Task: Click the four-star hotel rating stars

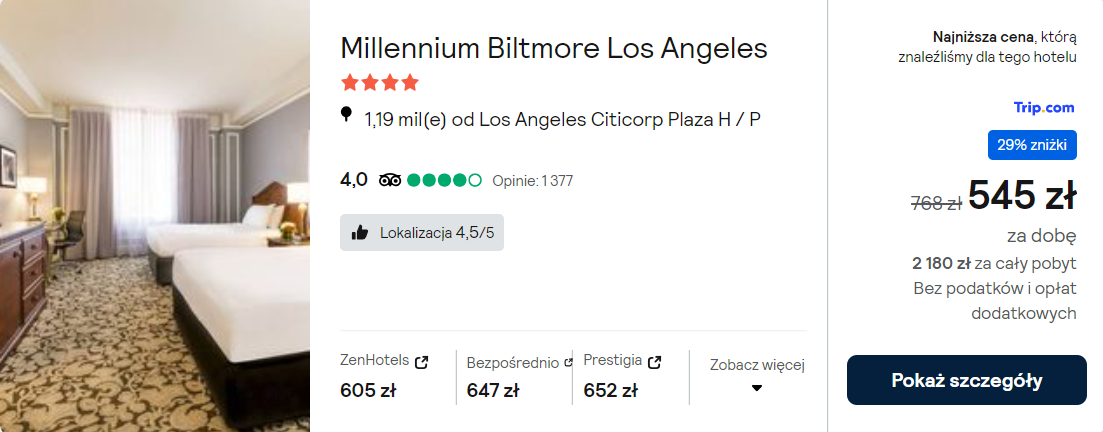Action: (x=379, y=82)
